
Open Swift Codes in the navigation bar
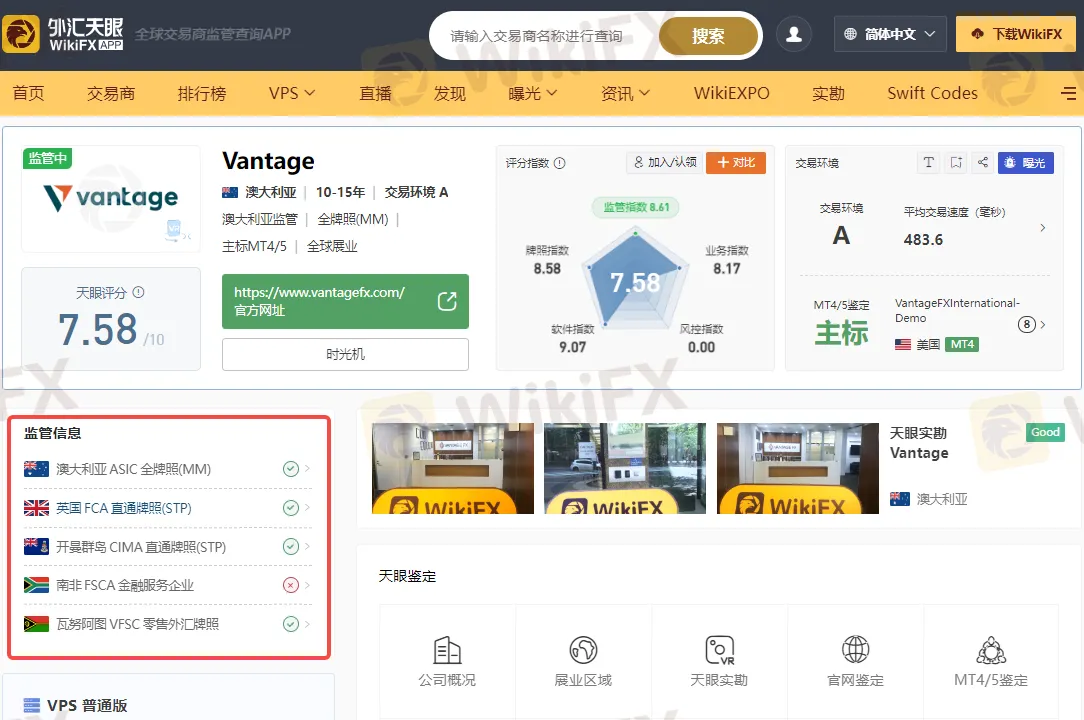932,93
